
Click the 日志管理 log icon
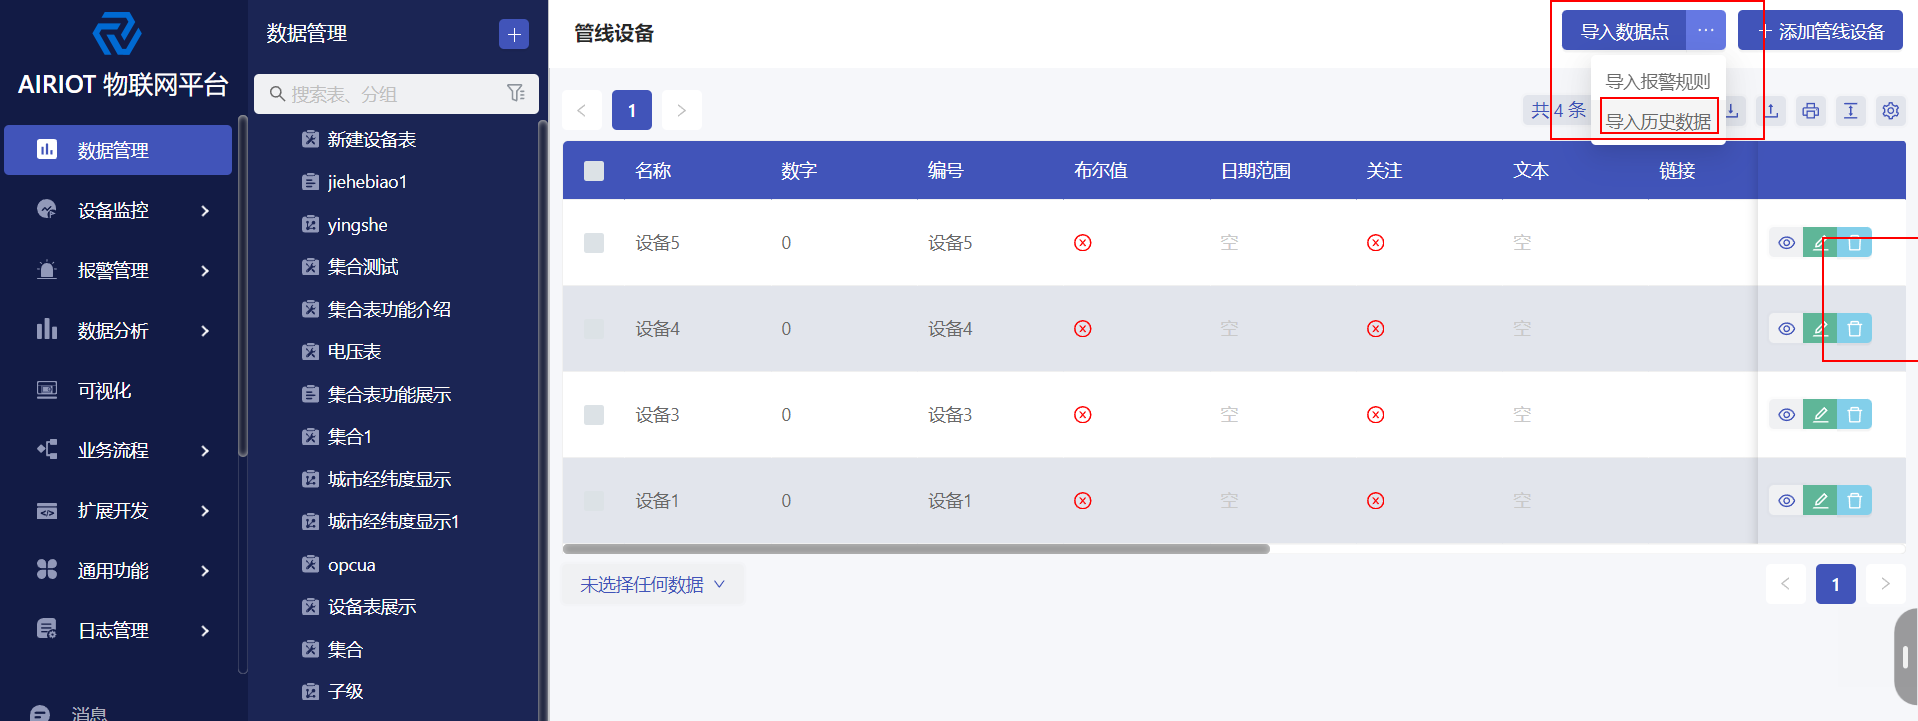[x=47, y=629]
